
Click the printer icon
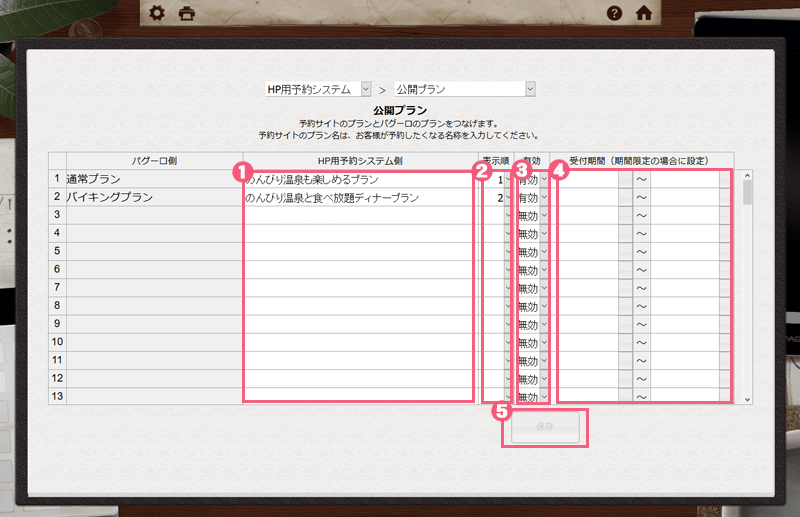click(x=187, y=13)
